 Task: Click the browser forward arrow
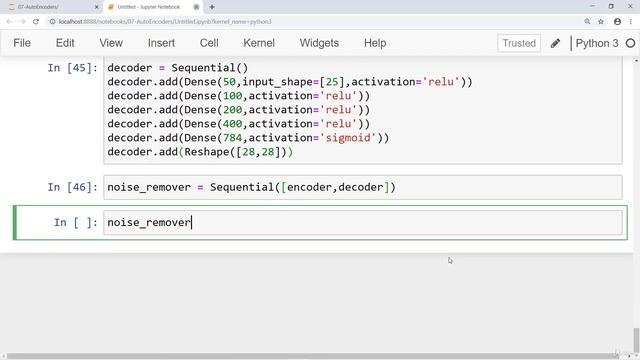point(22,22)
